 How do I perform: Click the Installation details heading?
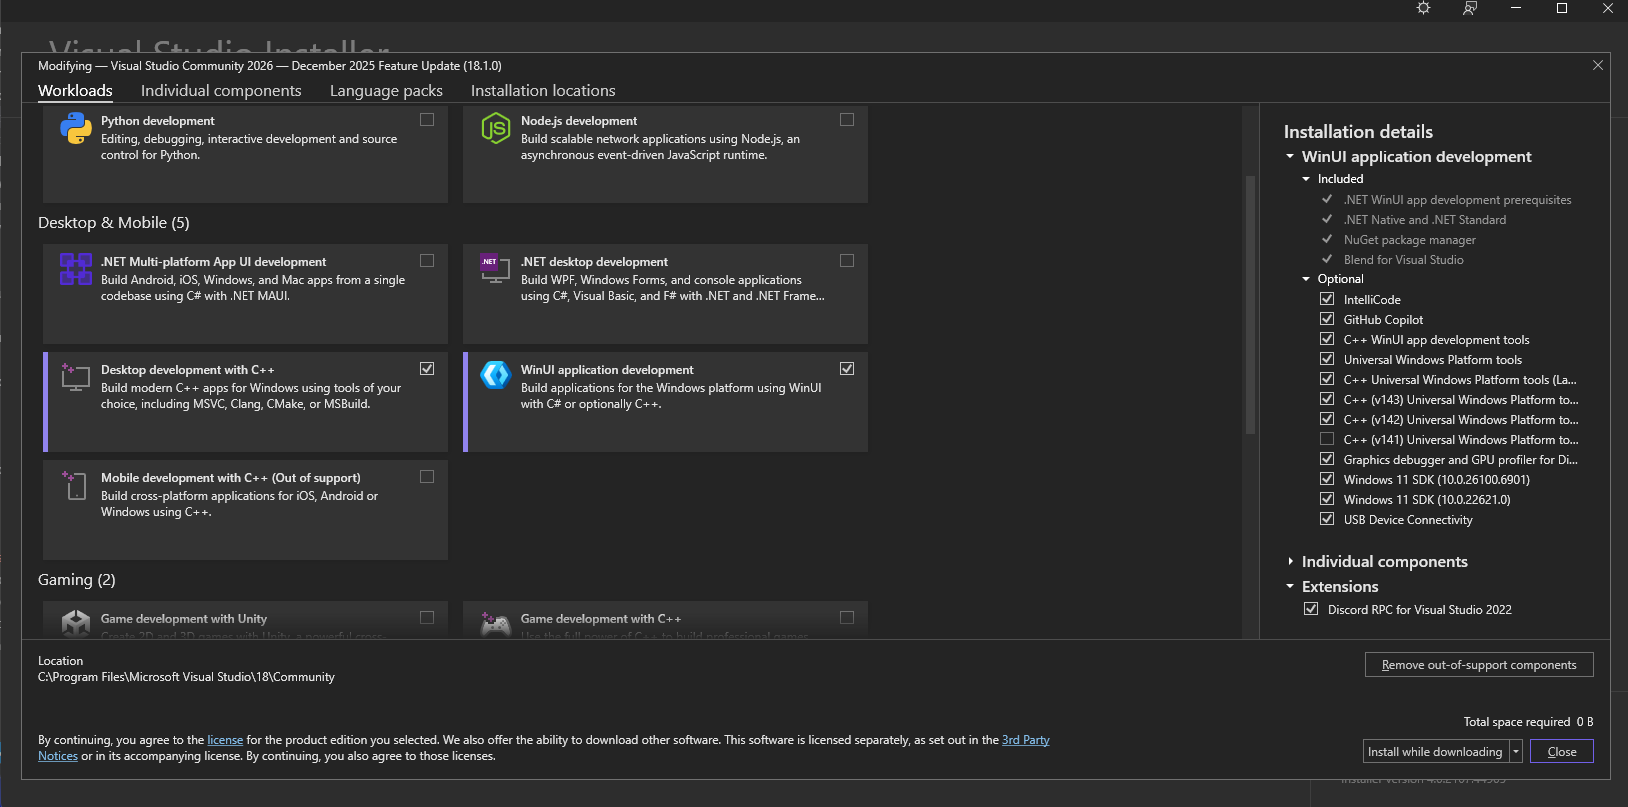1358,132
